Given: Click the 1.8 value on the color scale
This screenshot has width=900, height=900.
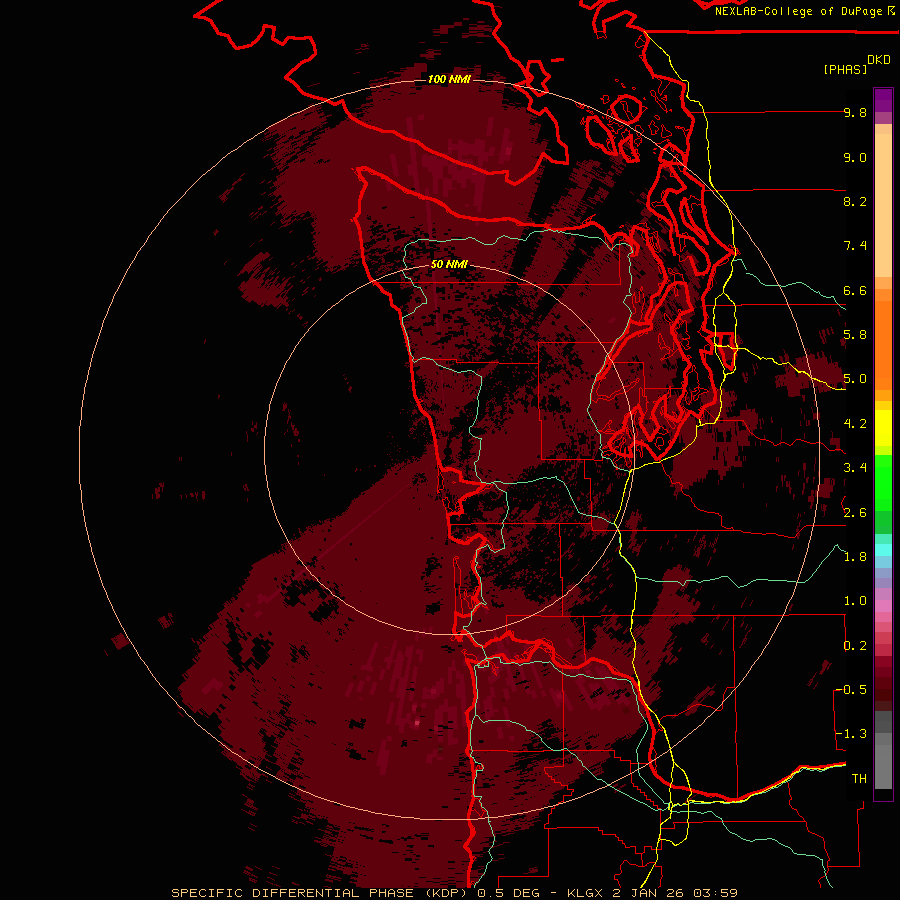Looking at the screenshot, I should click(x=855, y=557).
